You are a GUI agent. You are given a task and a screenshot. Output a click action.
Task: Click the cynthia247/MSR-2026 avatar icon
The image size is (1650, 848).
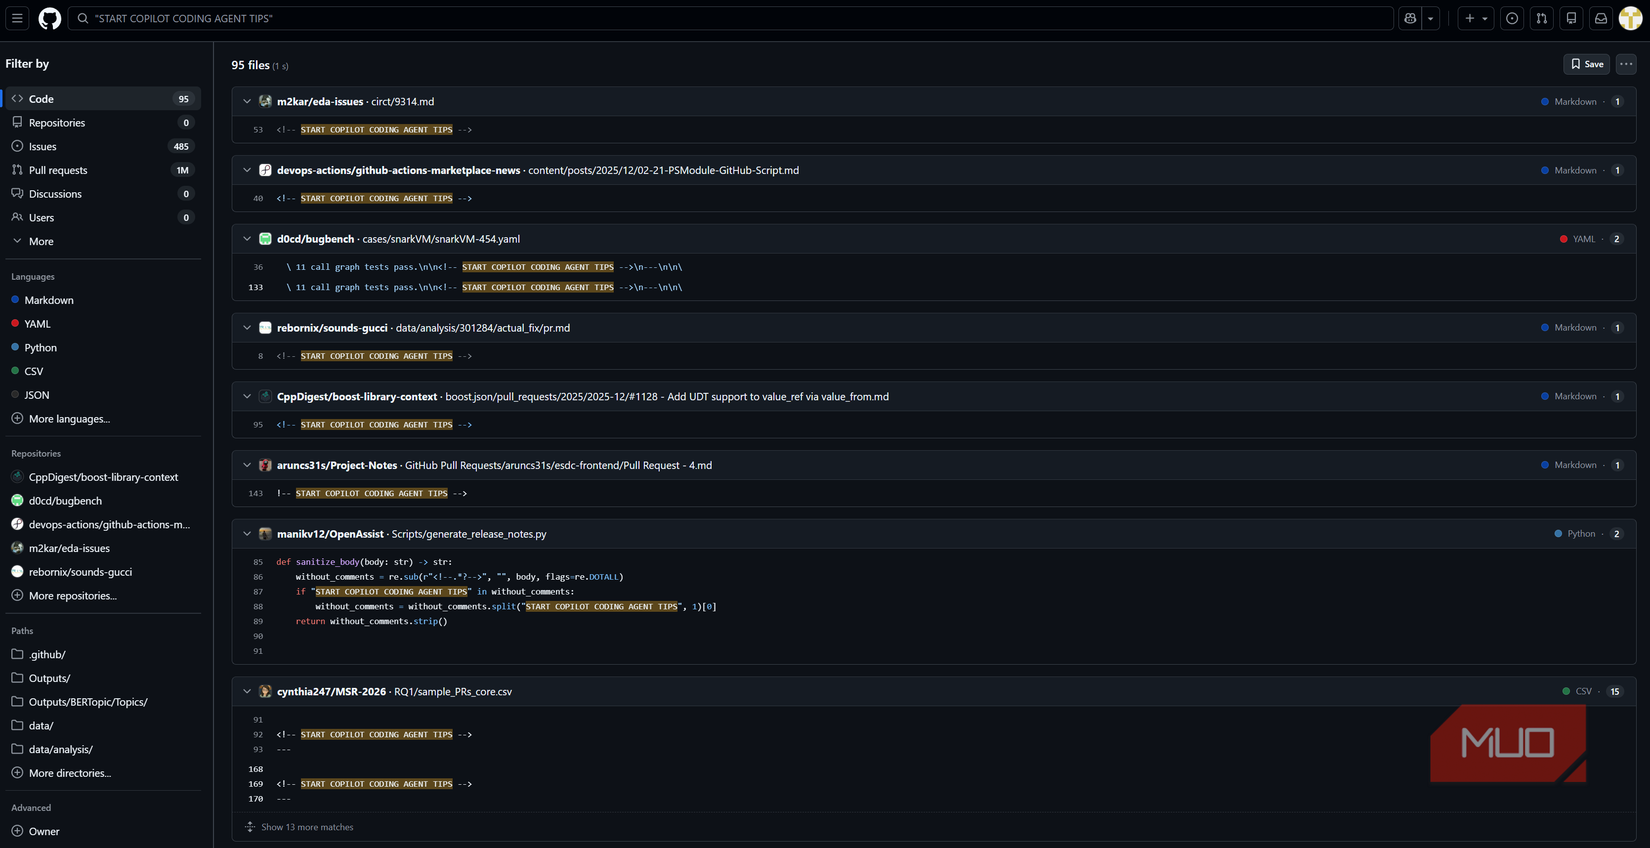pyautogui.click(x=265, y=692)
